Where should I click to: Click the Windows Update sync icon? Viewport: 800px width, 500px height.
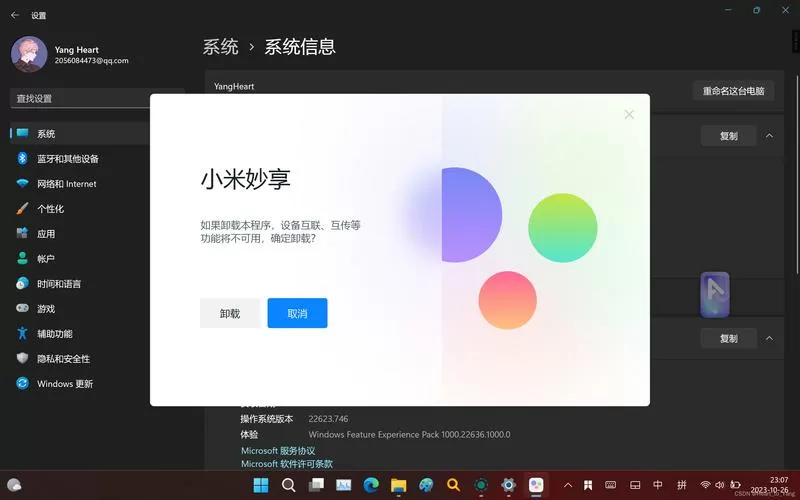(22, 383)
